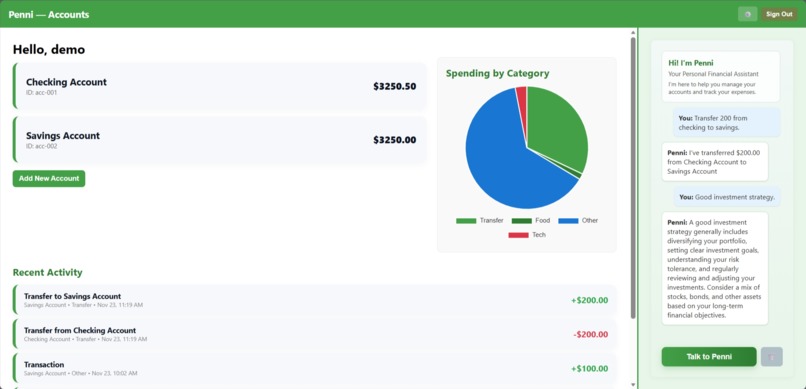Click the Recent Activity heading
The width and height of the screenshot is (806, 389).
47,272
